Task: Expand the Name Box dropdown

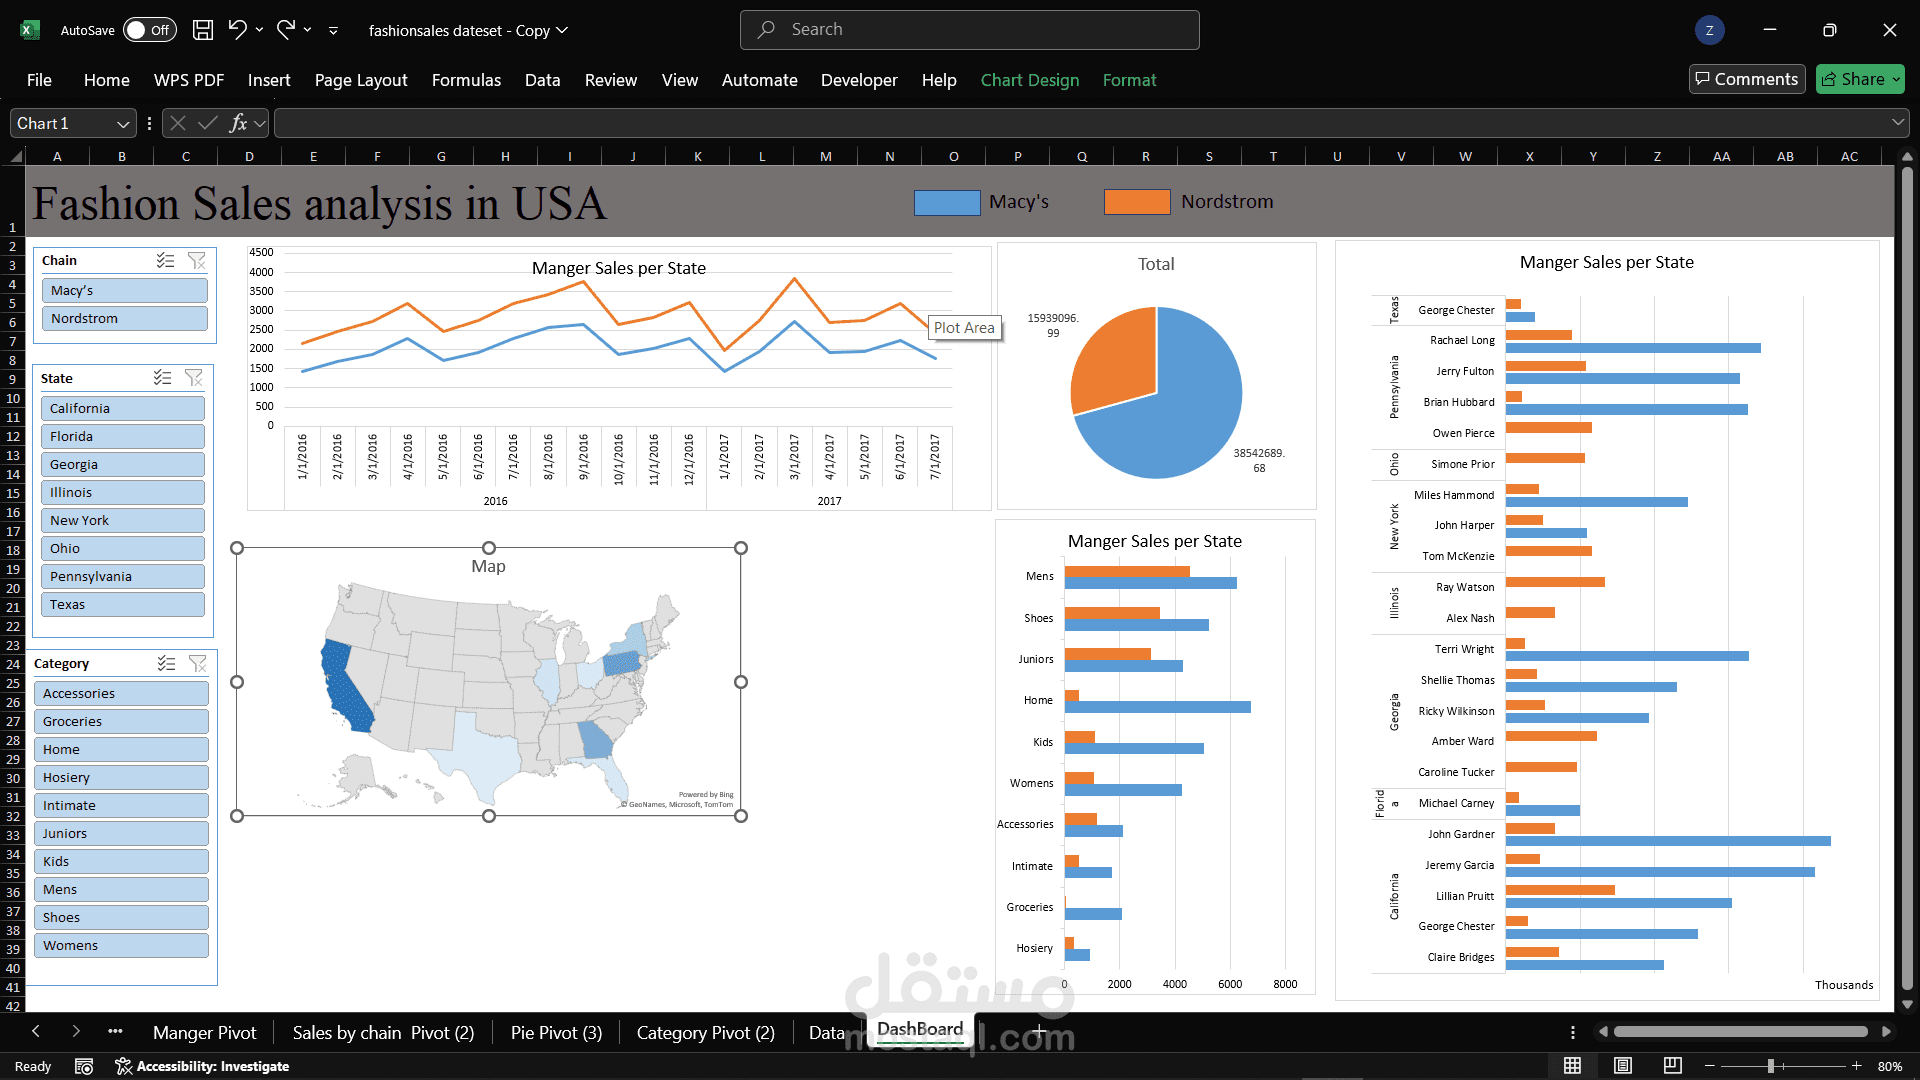Action: pos(123,124)
